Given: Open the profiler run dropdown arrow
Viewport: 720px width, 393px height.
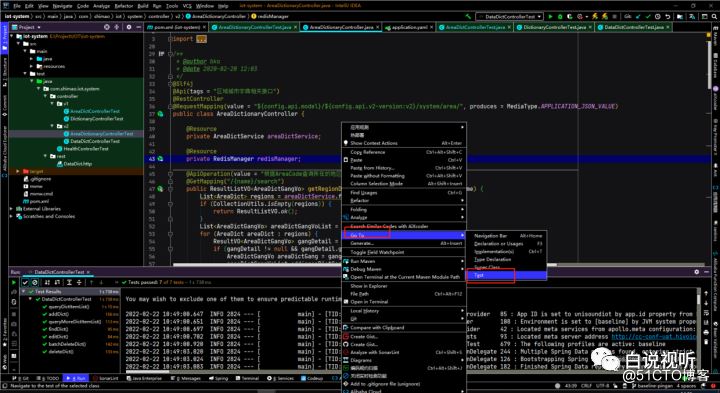Looking at the screenshot, I should pos(586,17).
